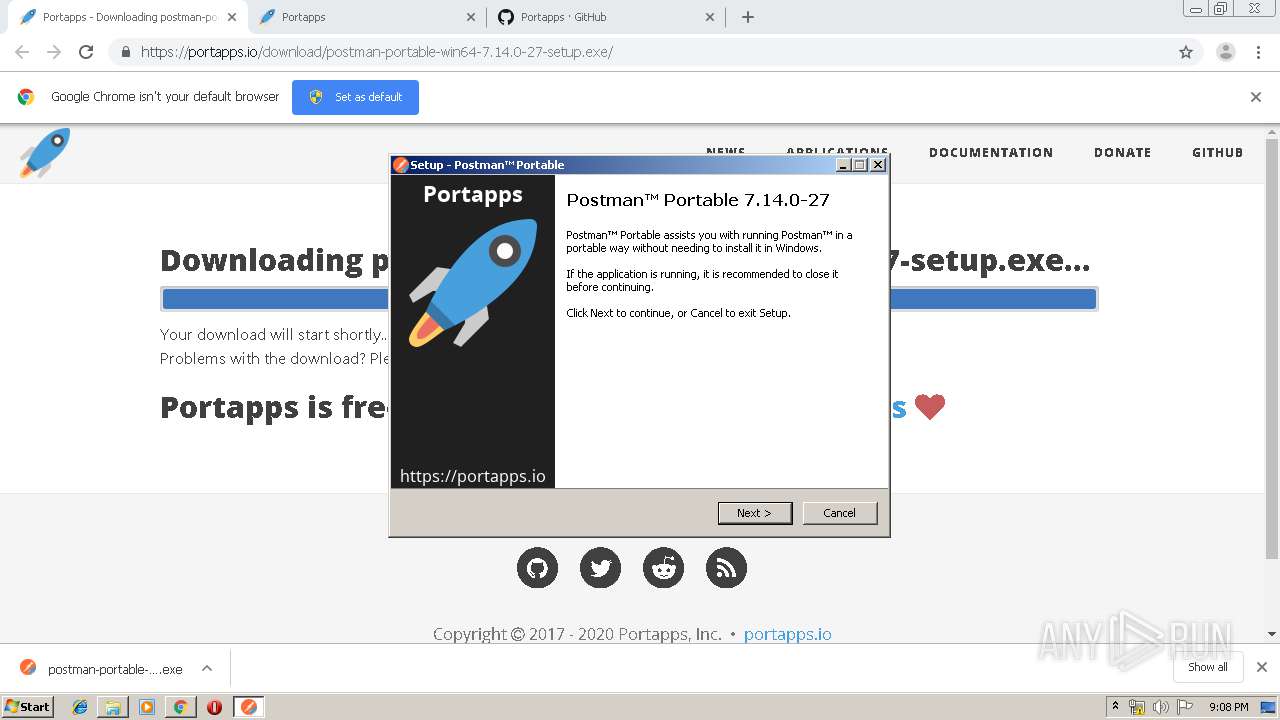Expand the download item chevron menu
Viewport: 1280px width, 720px height.
pos(206,668)
